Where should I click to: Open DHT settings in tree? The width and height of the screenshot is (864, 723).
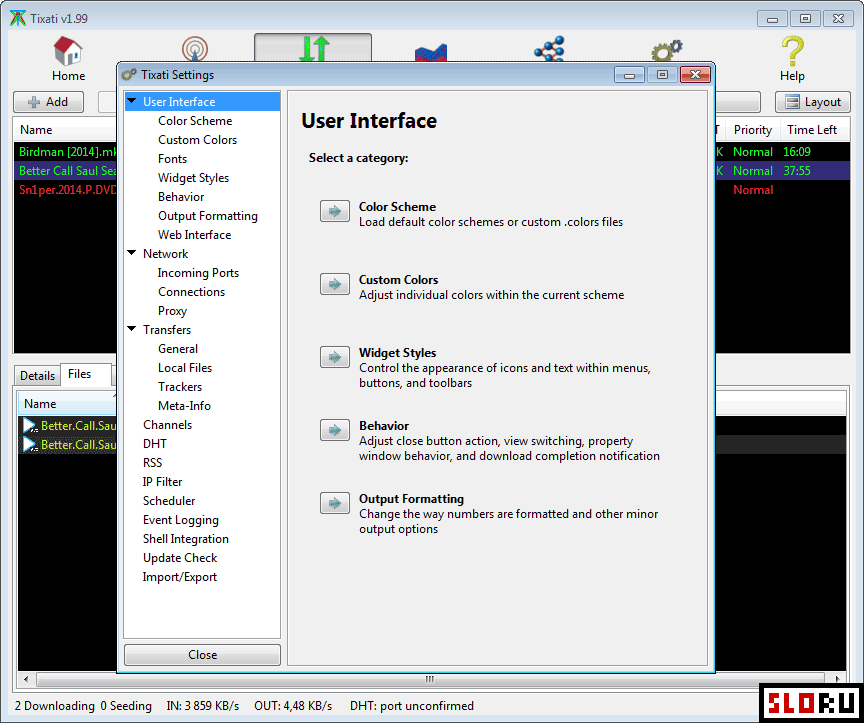tap(154, 444)
